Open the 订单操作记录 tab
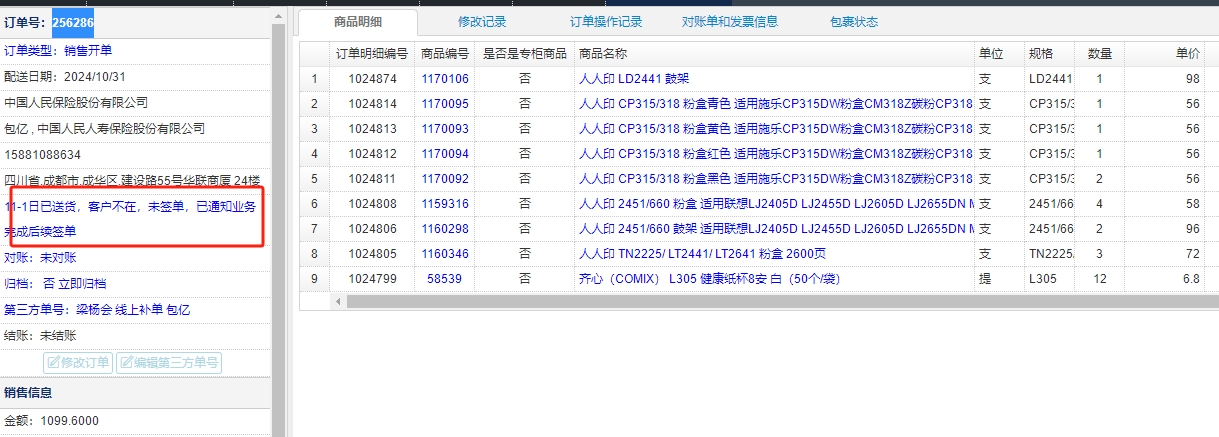Viewport: 1219px width, 437px height. point(606,21)
